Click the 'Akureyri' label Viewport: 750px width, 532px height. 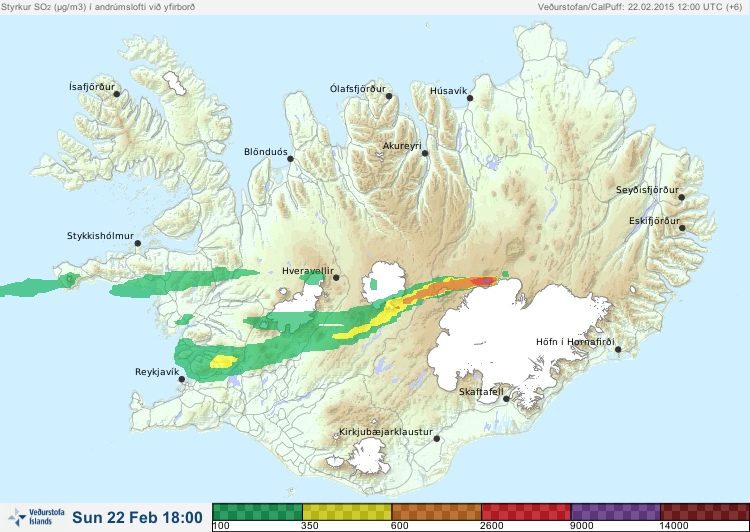pos(402,146)
